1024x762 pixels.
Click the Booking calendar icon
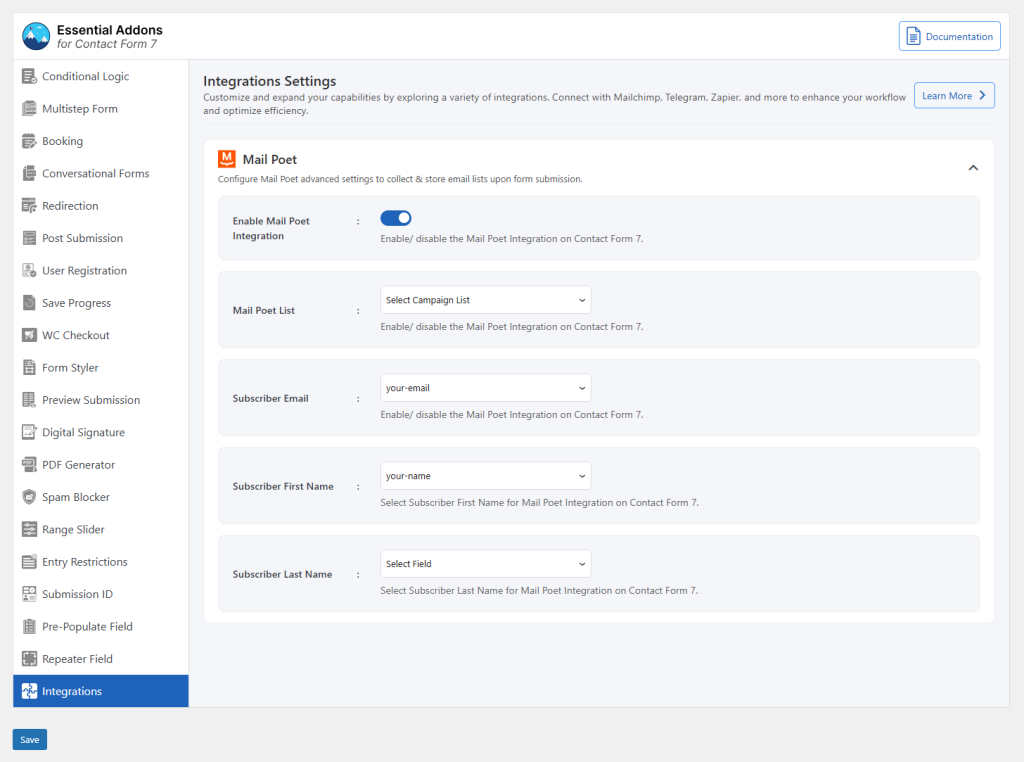pos(29,141)
